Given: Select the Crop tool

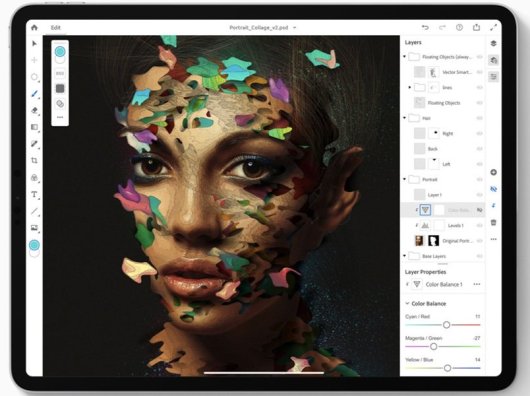Looking at the screenshot, I should click(x=34, y=160).
